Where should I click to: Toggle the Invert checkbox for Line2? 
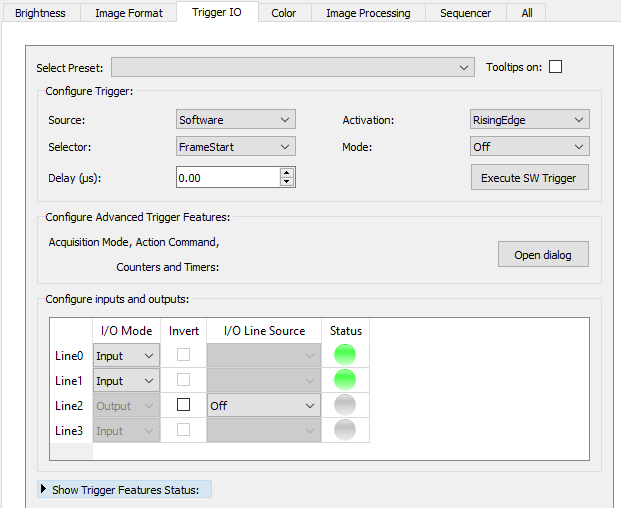(x=183, y=405)
